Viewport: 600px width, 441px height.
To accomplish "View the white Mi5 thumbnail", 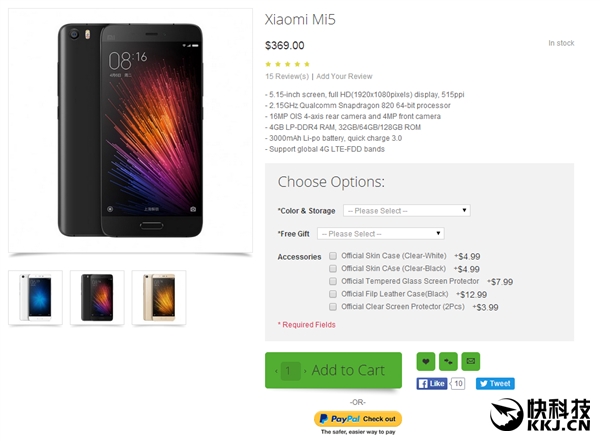I will pyautogui.click(x=36, y=297).
